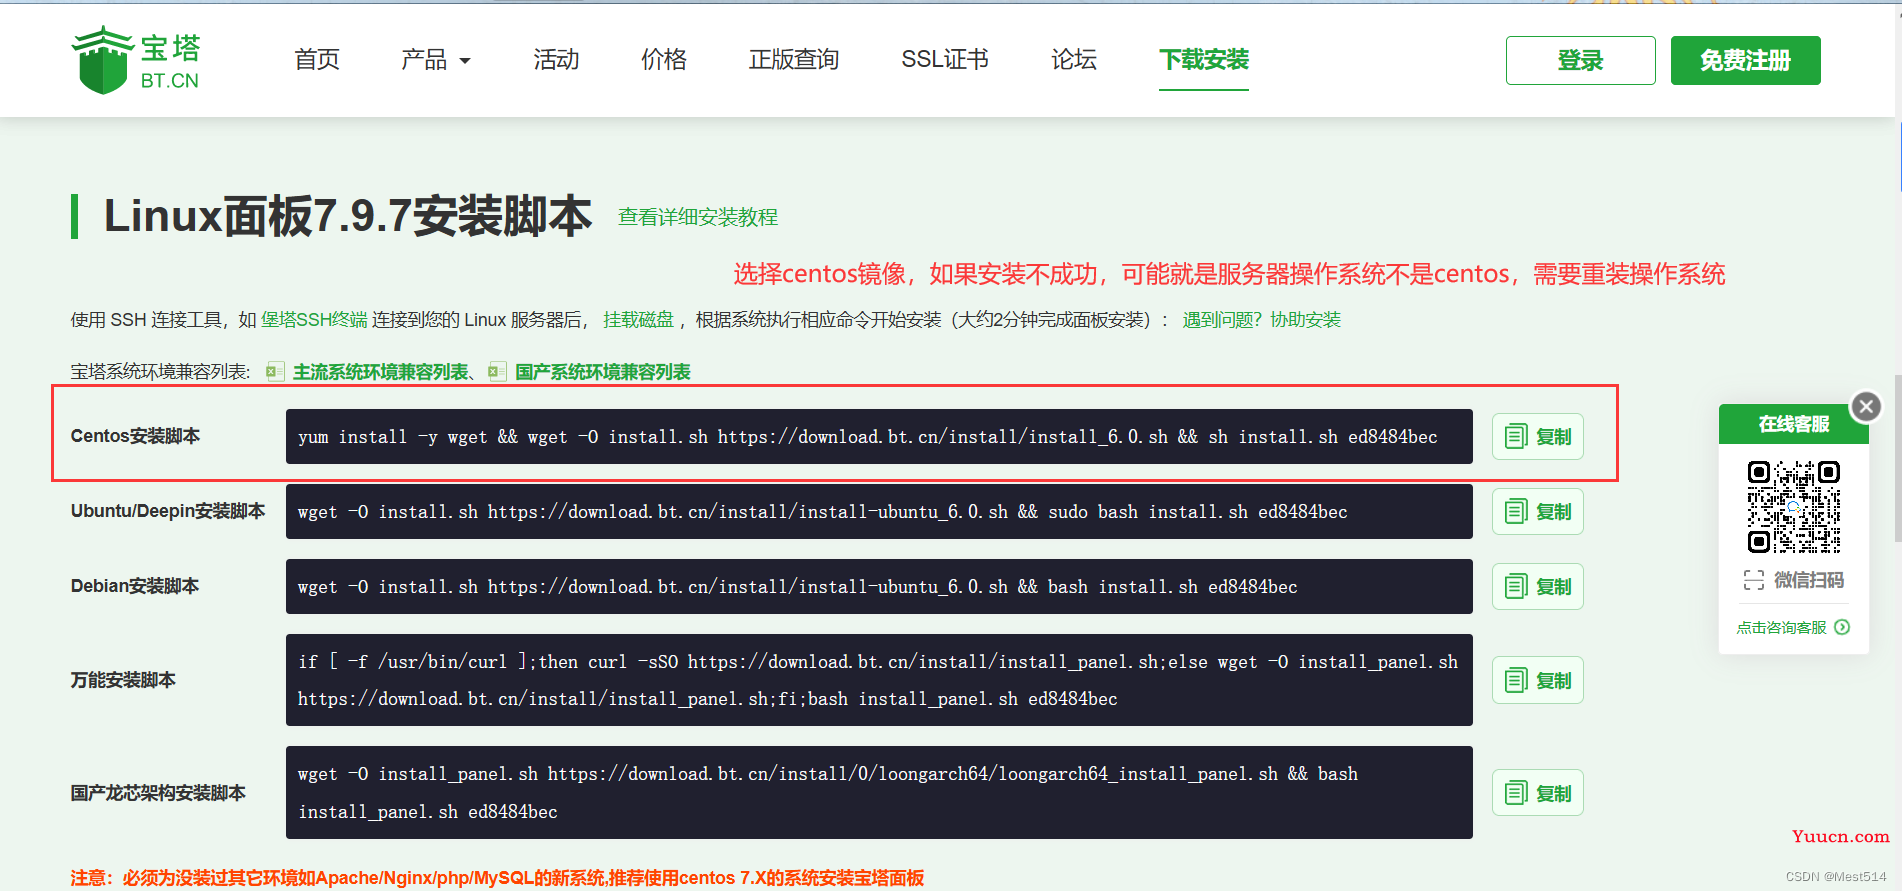Click the Linux面板7.9.7安装脚本 heading
1902x891 pixels.
[348, 216]
